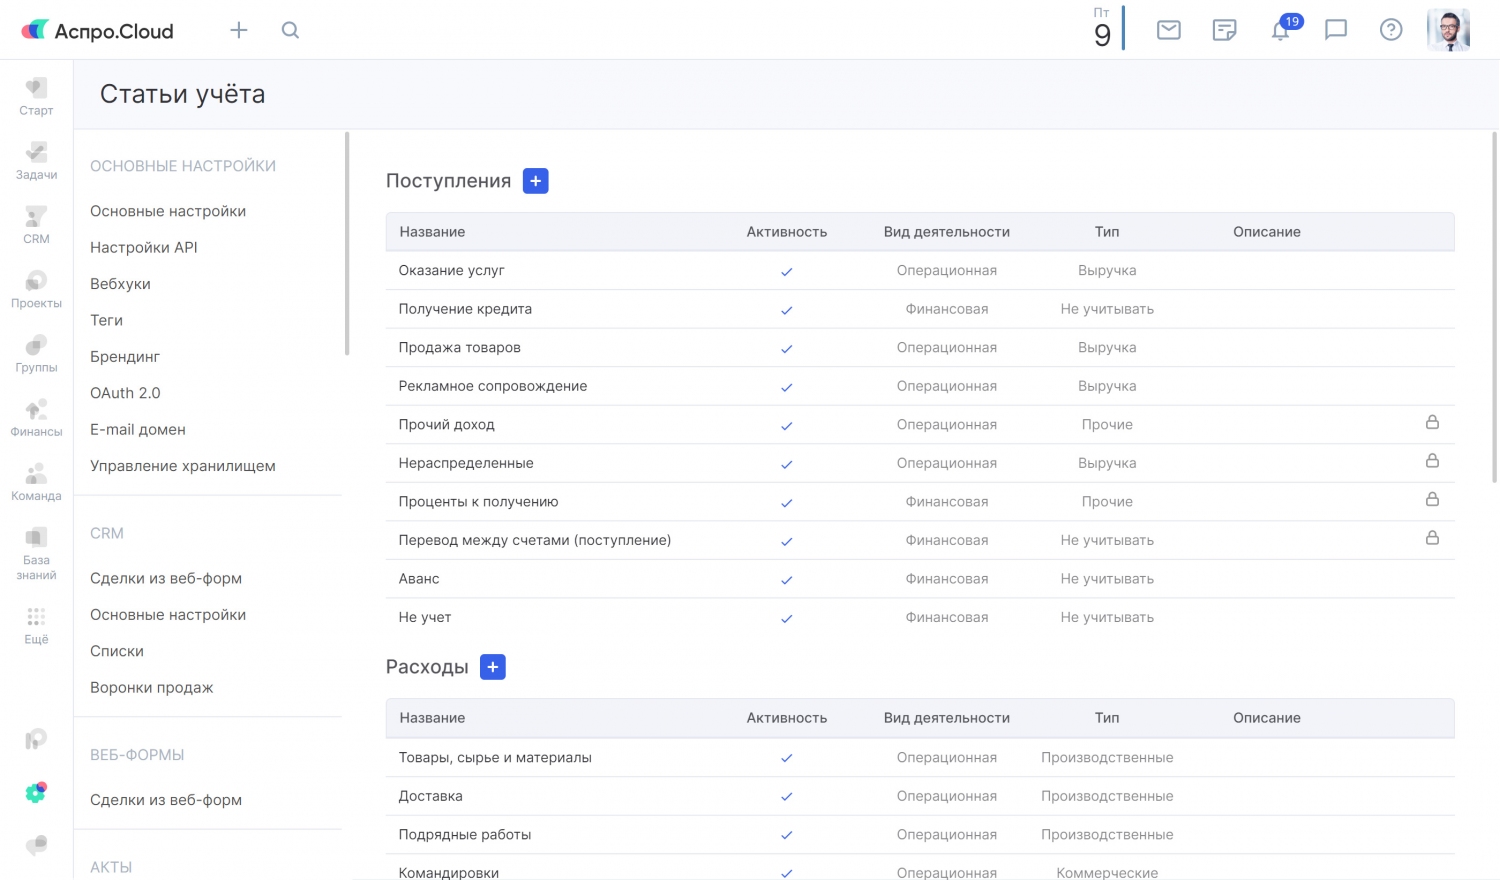Open the Финансы section in sidebar
This screenshot has height=880, width=1500.
(36, 418)
